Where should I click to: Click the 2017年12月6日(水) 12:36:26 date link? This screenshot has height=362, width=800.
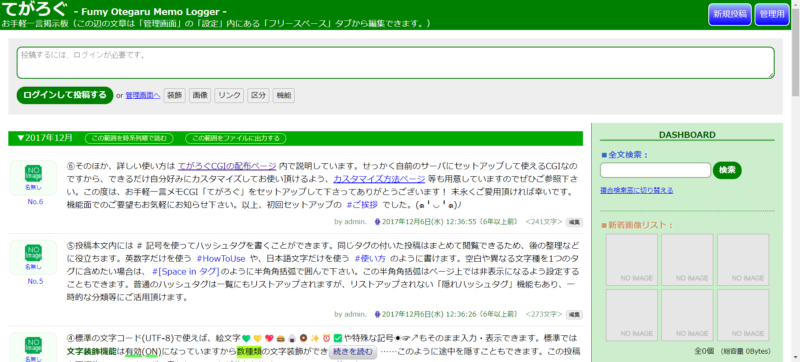pos(429,314)
